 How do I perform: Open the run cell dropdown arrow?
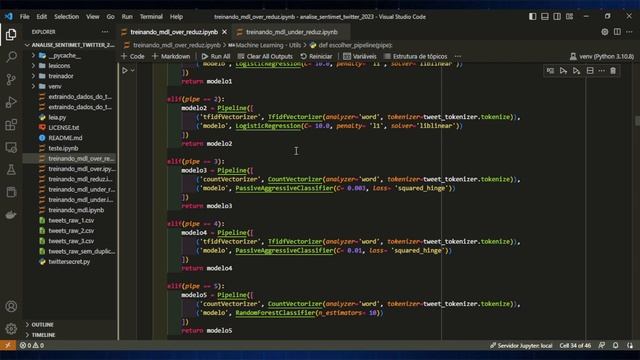(133, 70)
